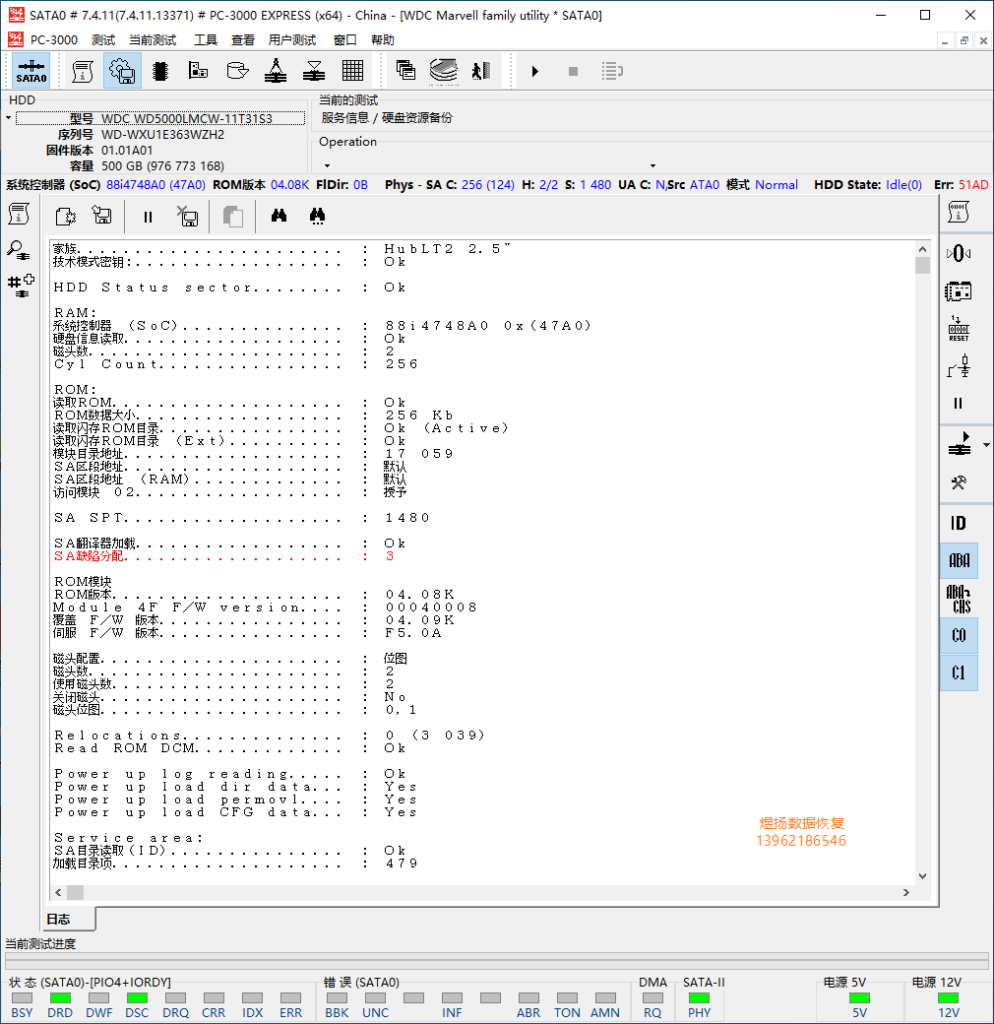The width and height of the screenshot is (994, 1024).
Task: Click horizontal scrollbar left arrow
Action: tap(58, 892)
